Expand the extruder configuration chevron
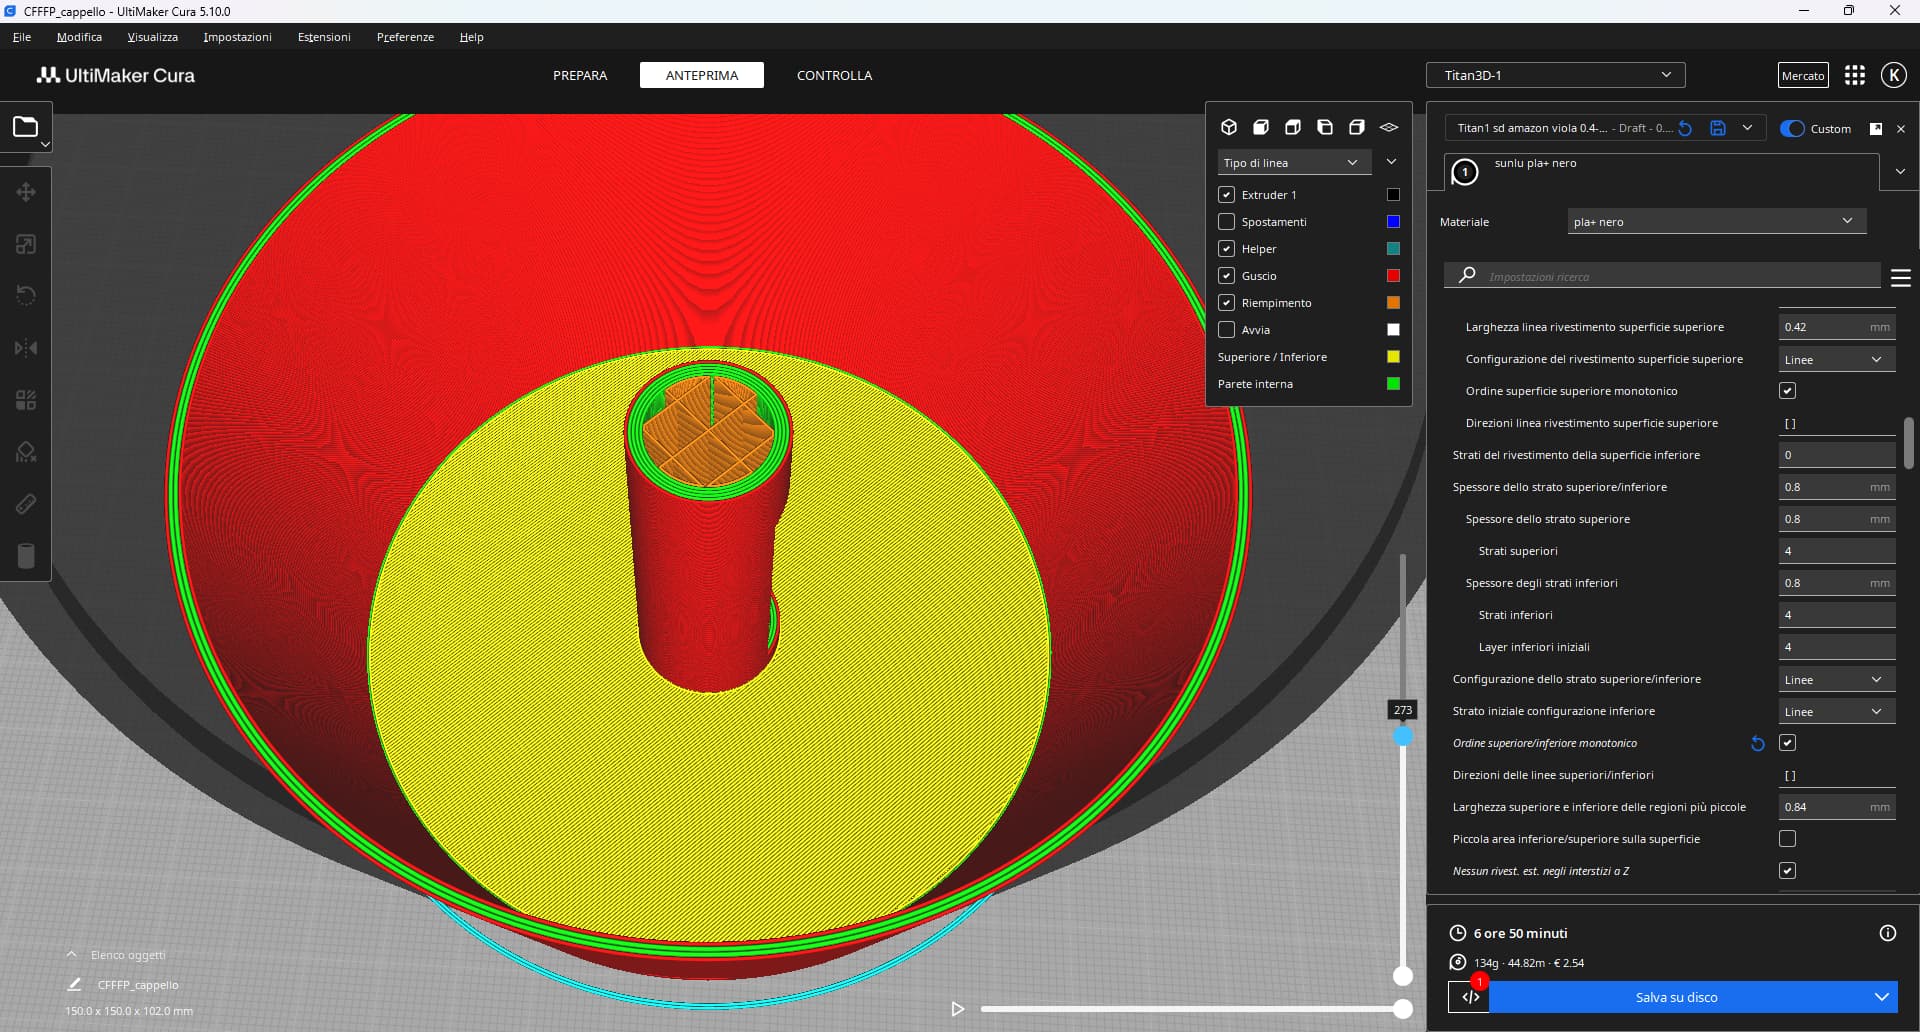This screenshot has width=1920, height=1032. tap(1900, 172)
